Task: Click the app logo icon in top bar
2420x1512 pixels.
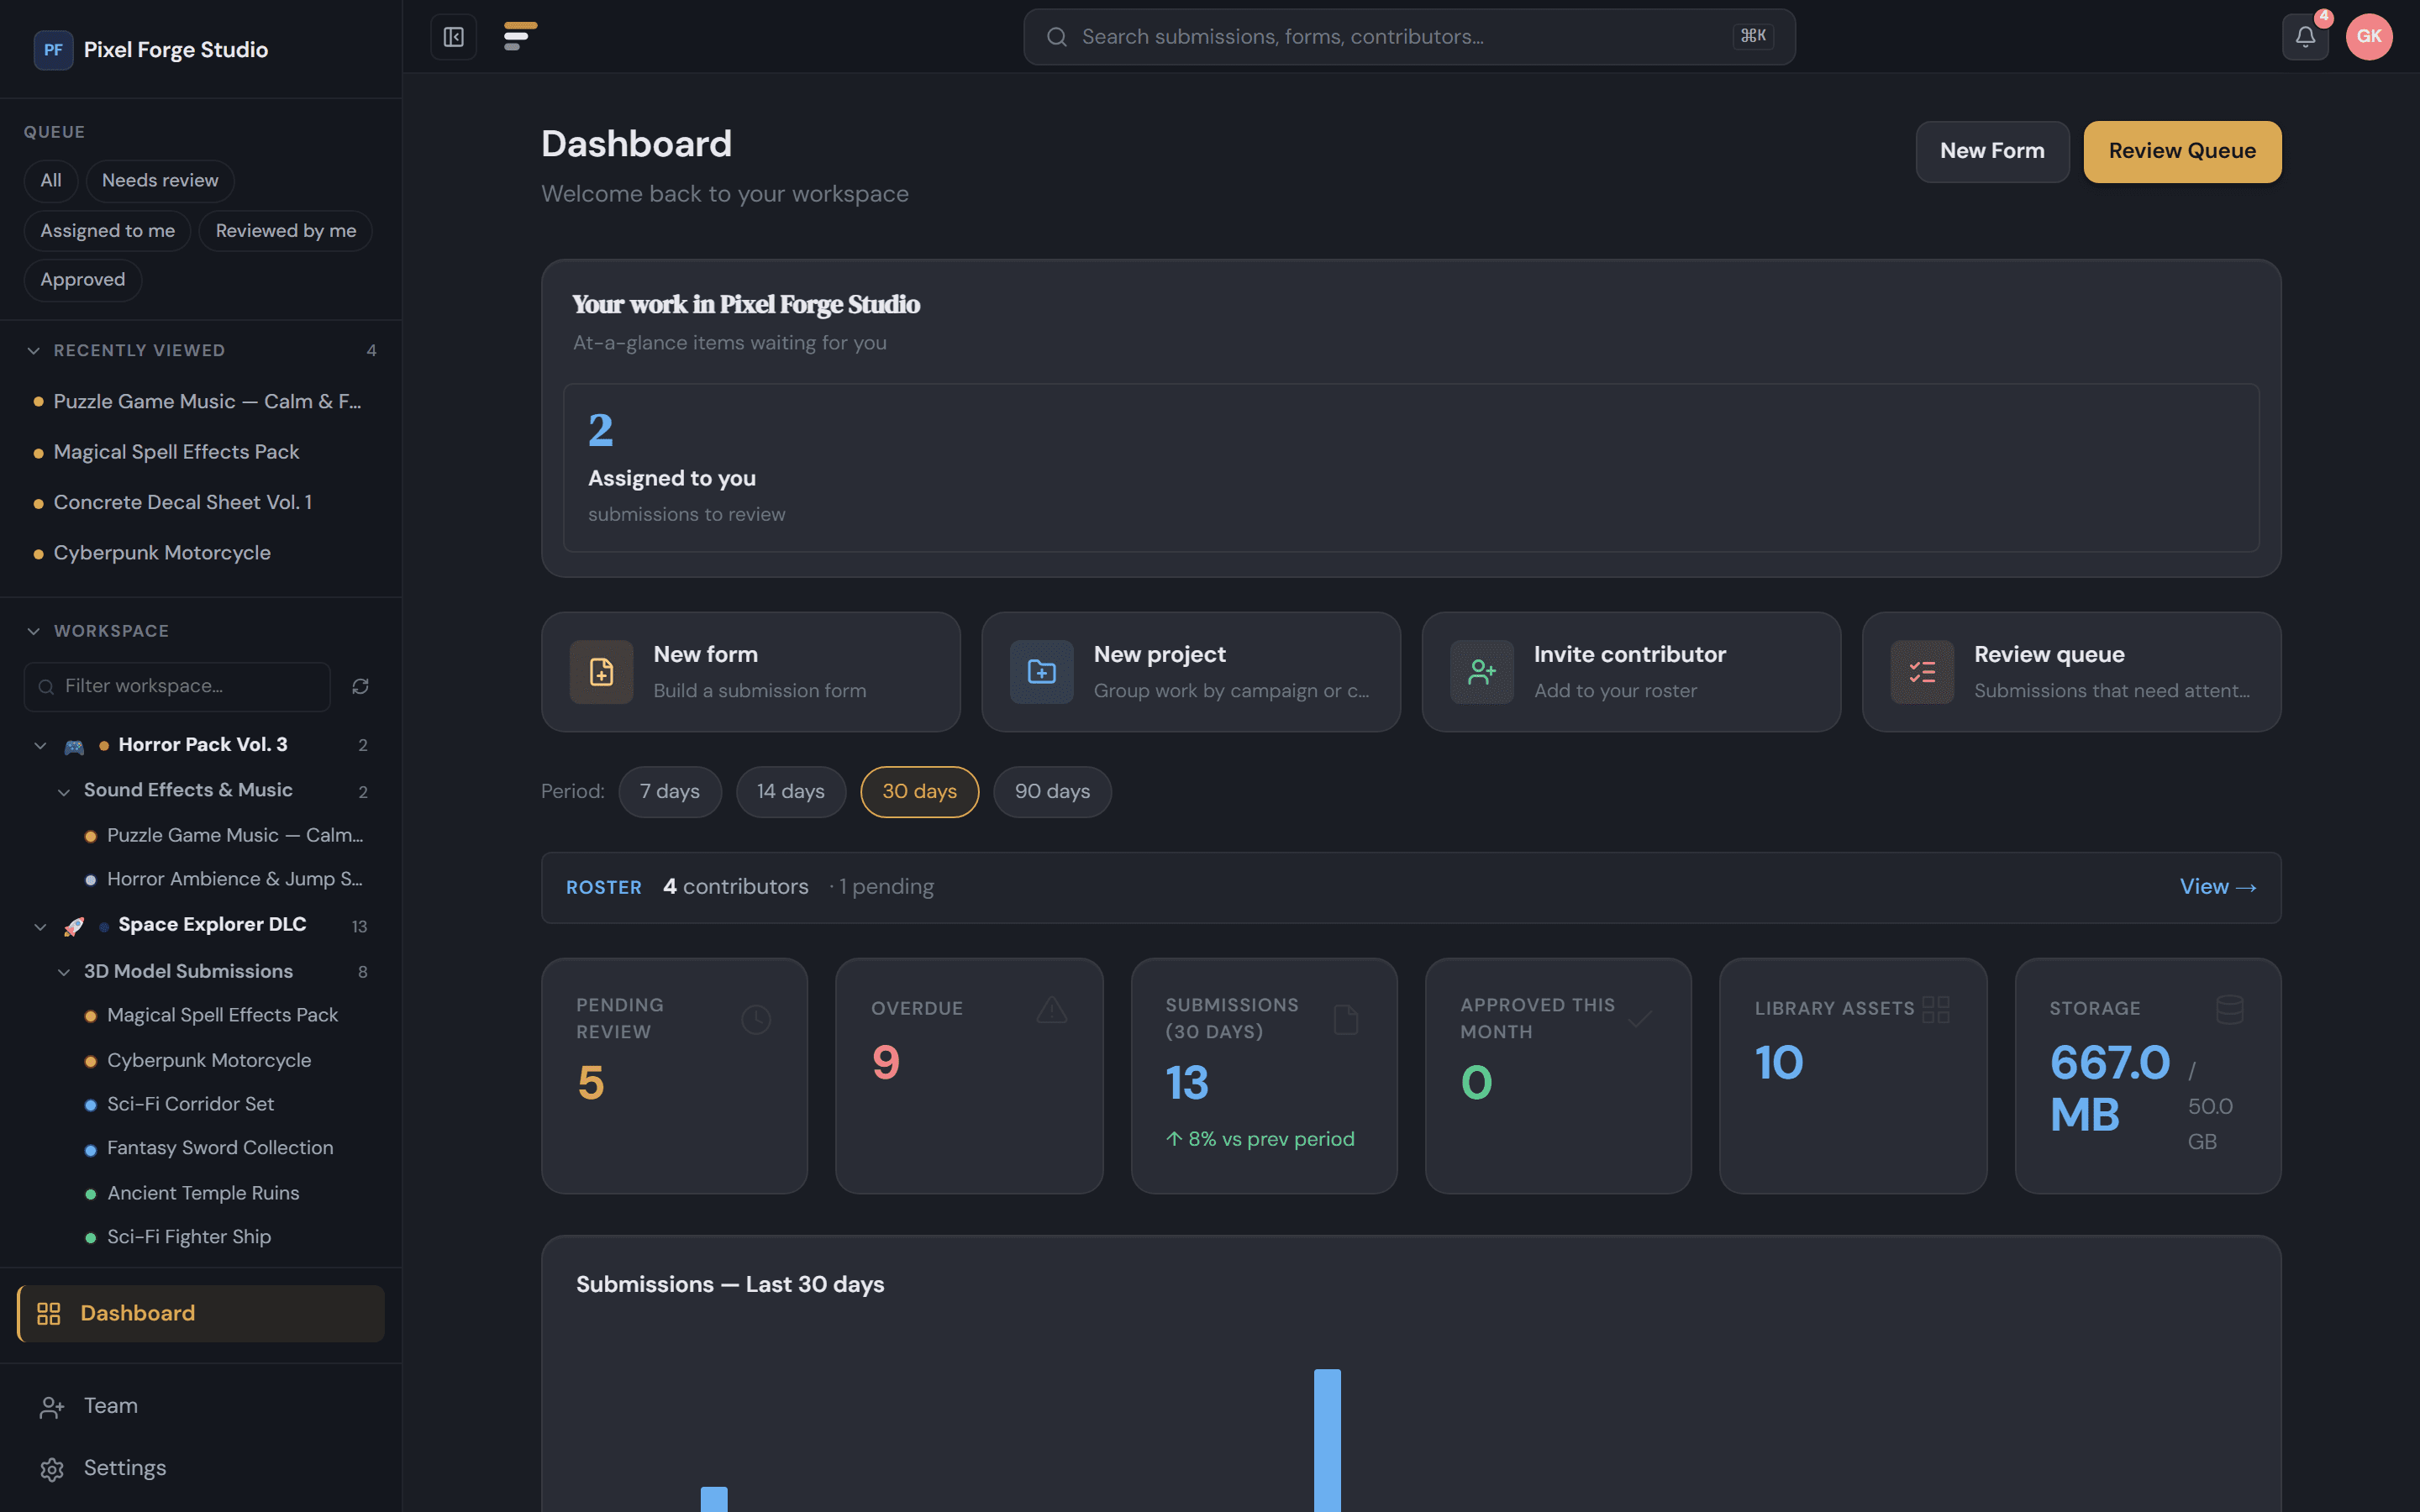Action: pyautogui.click(x=520, y=37)
